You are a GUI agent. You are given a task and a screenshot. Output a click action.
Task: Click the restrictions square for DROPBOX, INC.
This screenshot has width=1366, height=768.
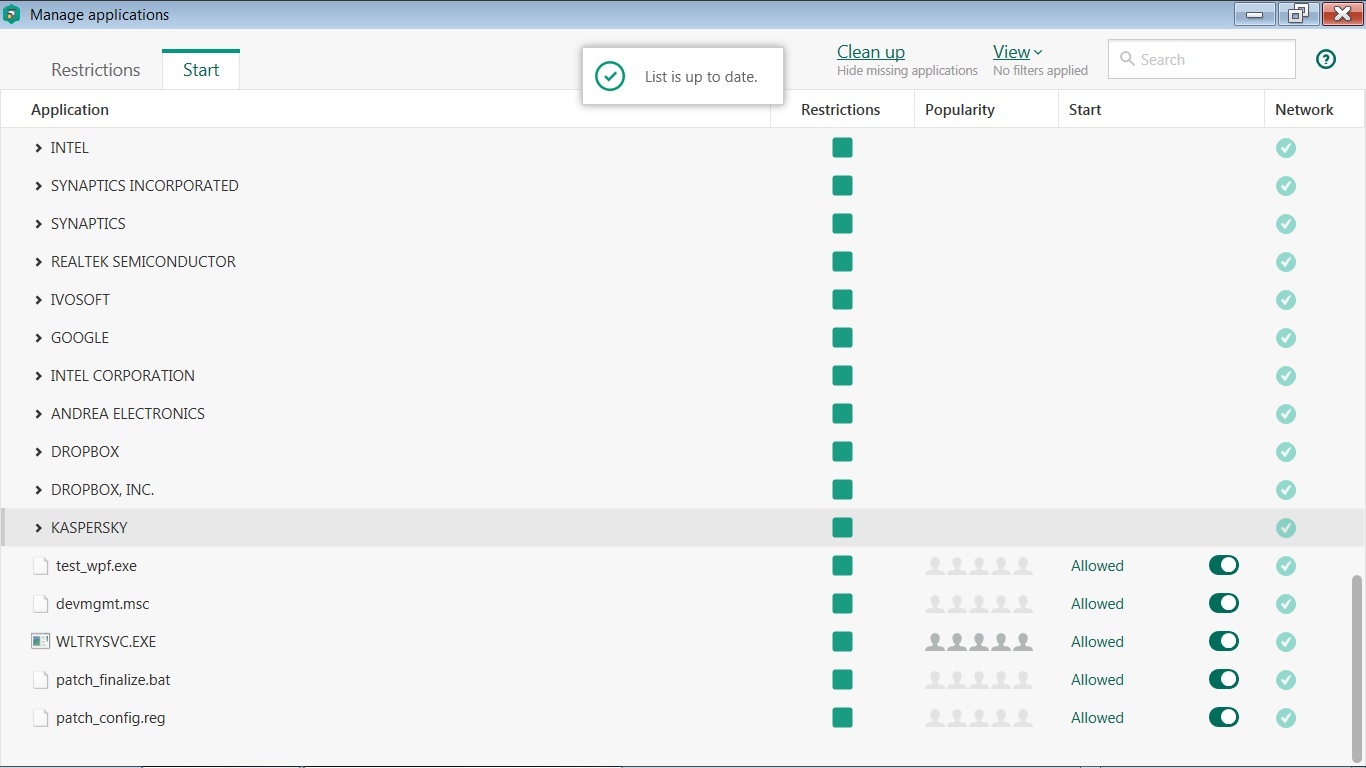(842, 490)
